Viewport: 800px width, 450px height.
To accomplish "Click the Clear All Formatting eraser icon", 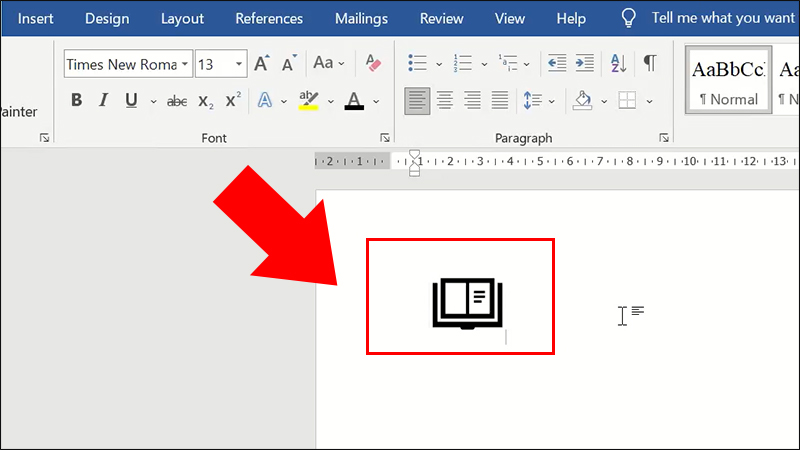I will coord(373,64).
